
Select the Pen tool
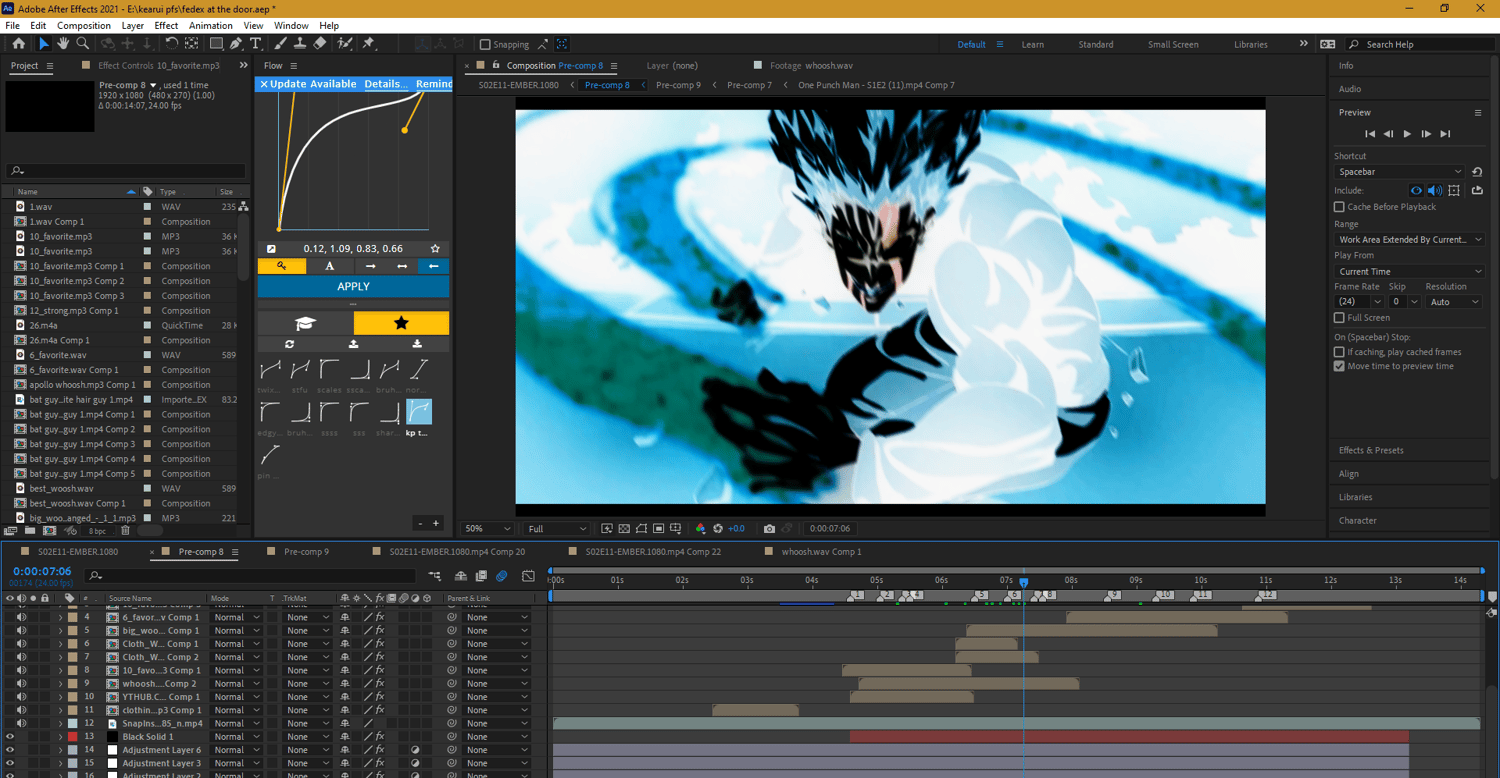pos(236,44)
